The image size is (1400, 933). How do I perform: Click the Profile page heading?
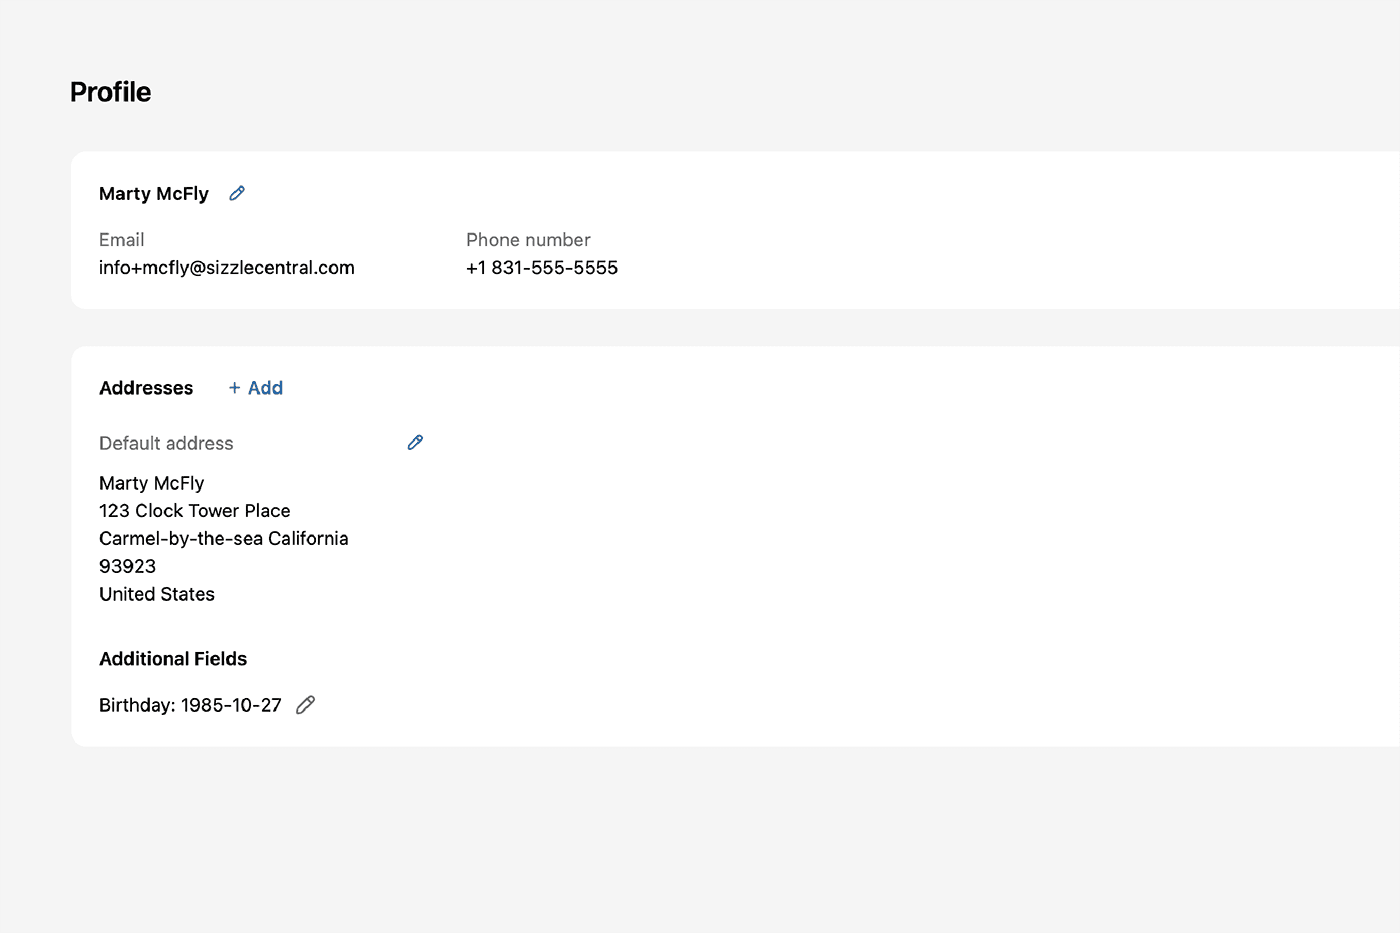(x=111, y=92)
